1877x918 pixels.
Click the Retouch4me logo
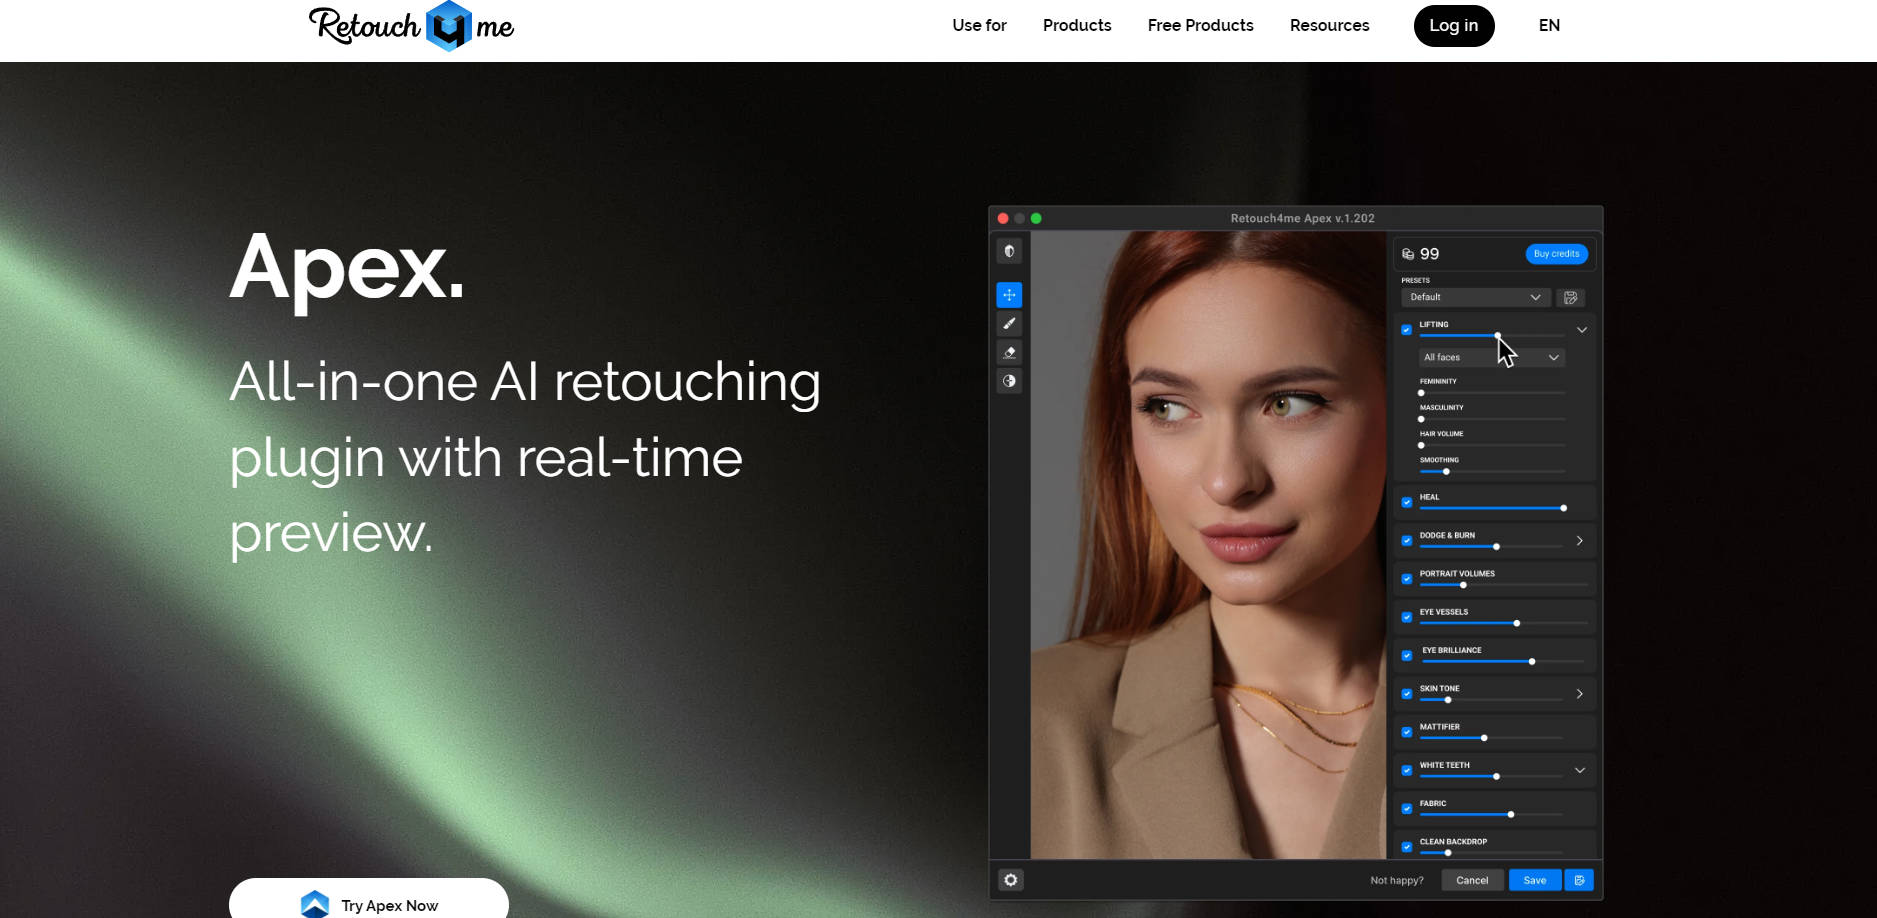(409, 26)
